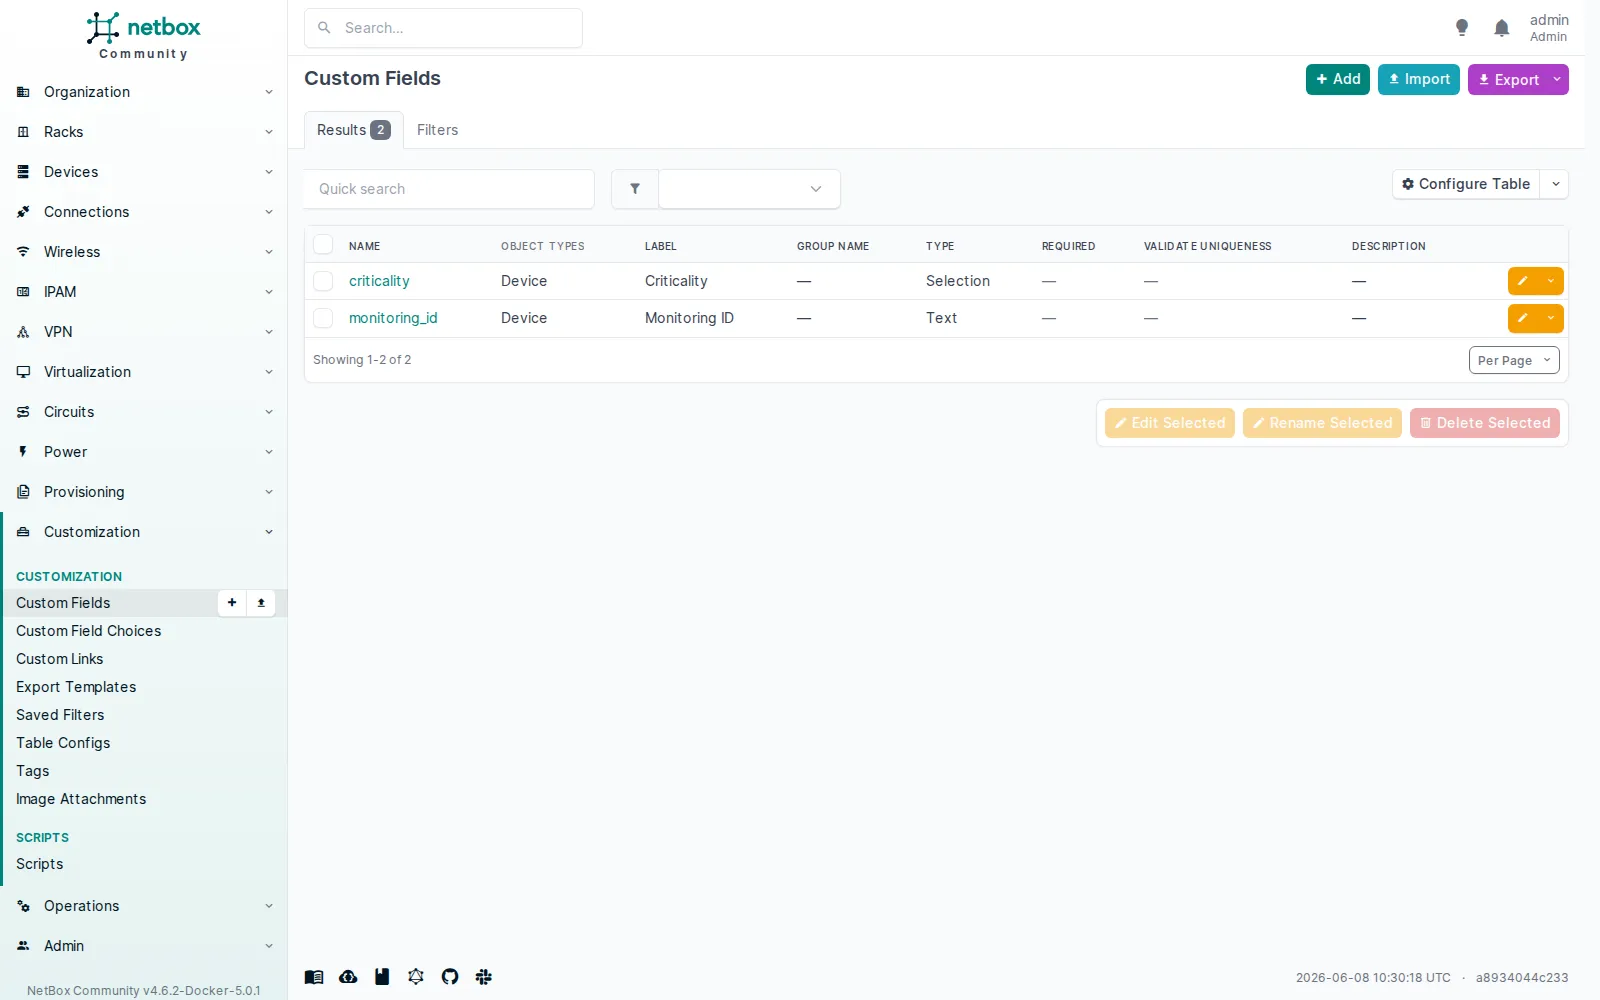The width and height of the screenshot is (1600, 1000).
Task: Open the REST API cloud icon in footer
Action: [348, 977]
